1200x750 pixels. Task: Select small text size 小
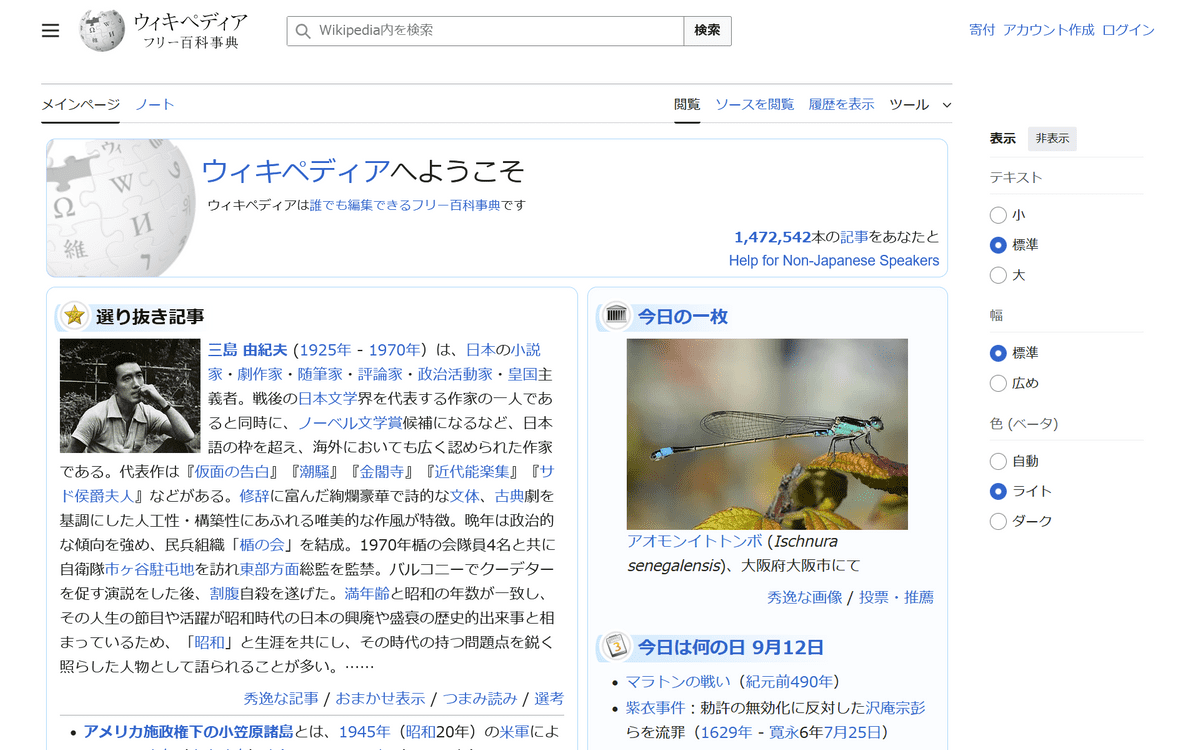(998, 215)
